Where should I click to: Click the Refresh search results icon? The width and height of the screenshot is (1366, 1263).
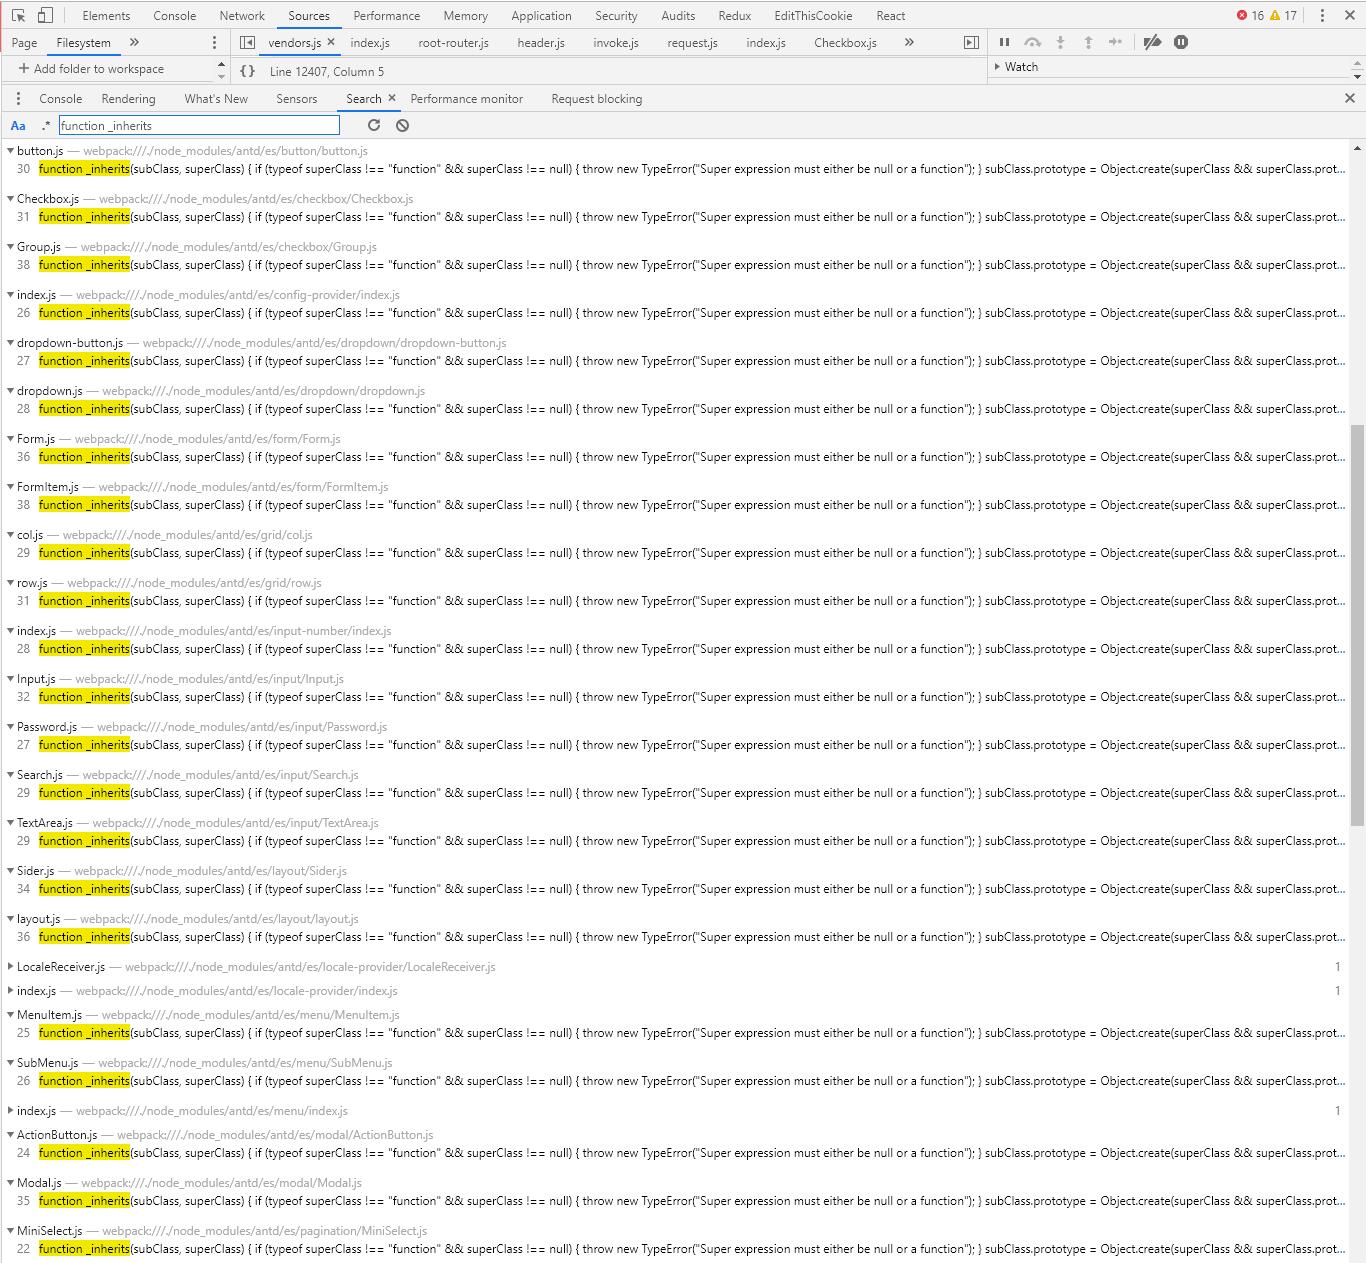click(x=374, y=125)
